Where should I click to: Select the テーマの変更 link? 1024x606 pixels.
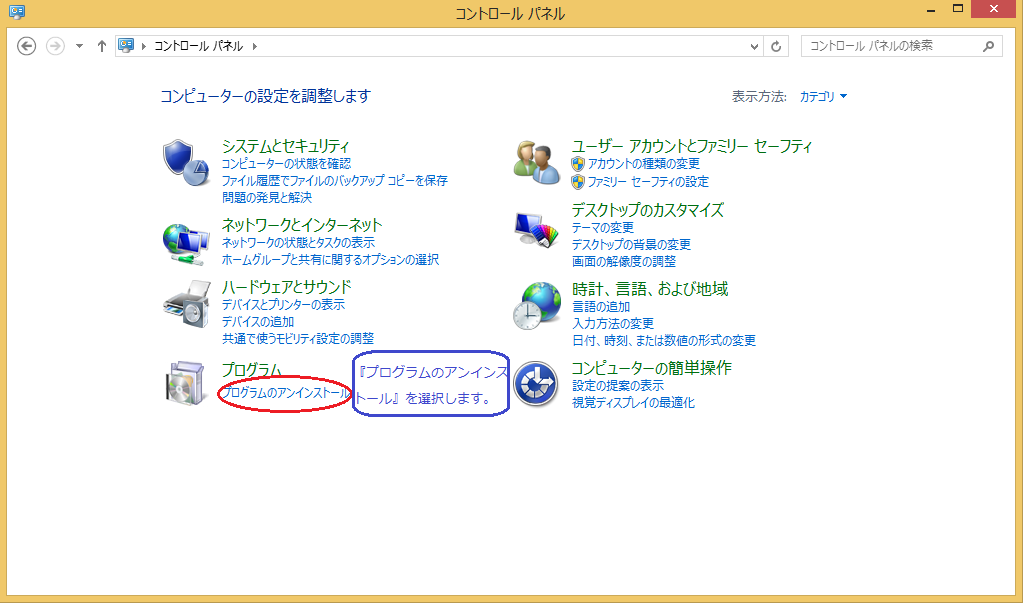pyautogui.click(x=603, y=228)
